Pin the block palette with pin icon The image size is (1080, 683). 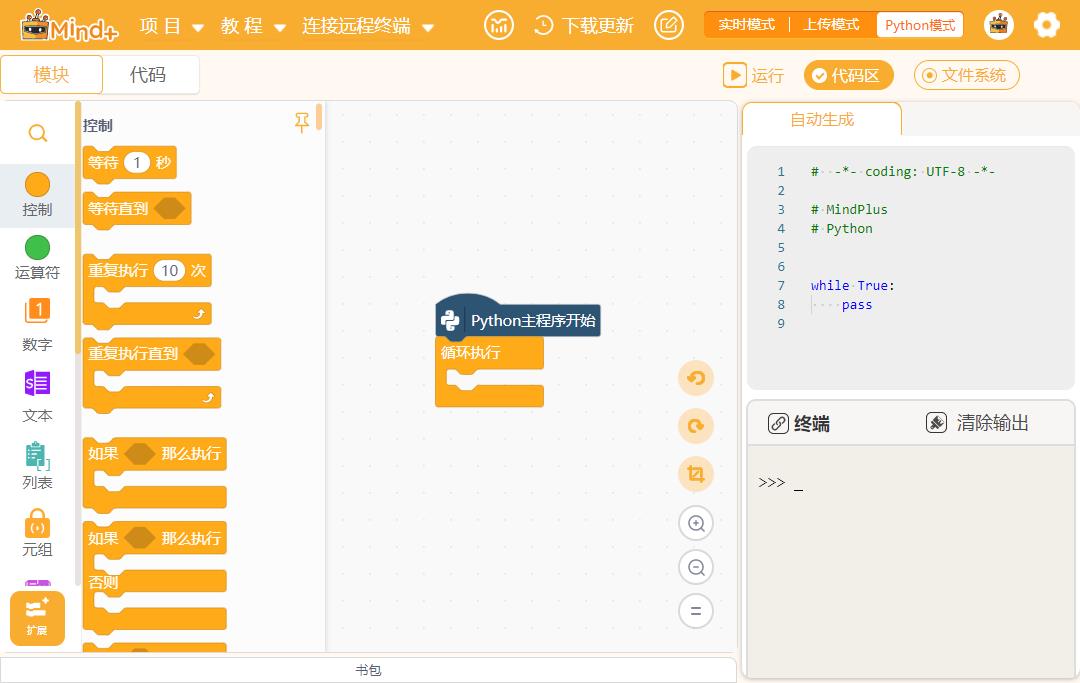coord(302,123)
